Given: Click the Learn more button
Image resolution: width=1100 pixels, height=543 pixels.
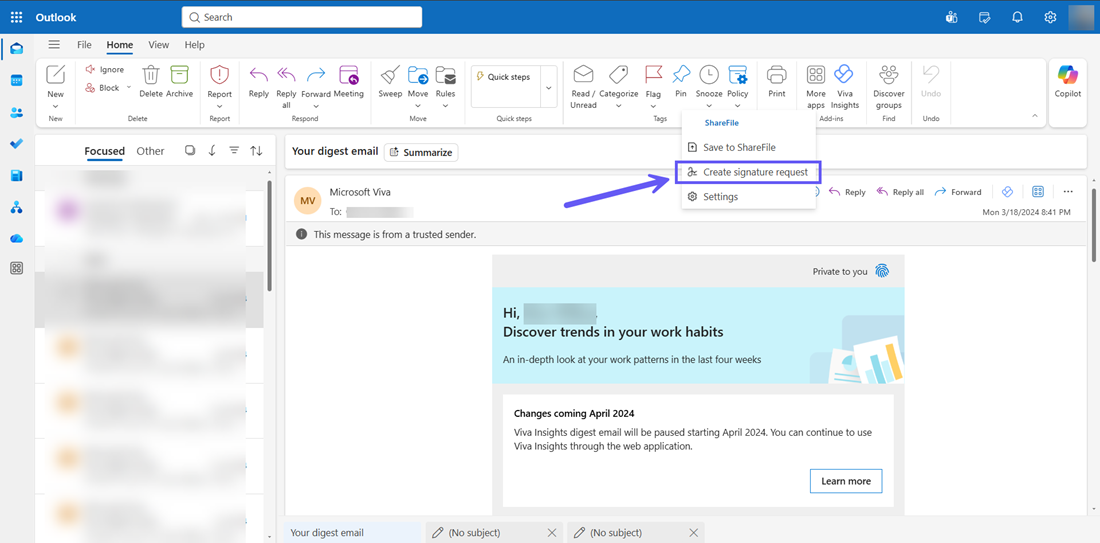Looking at the screenshot, I should tap(846, 481).
